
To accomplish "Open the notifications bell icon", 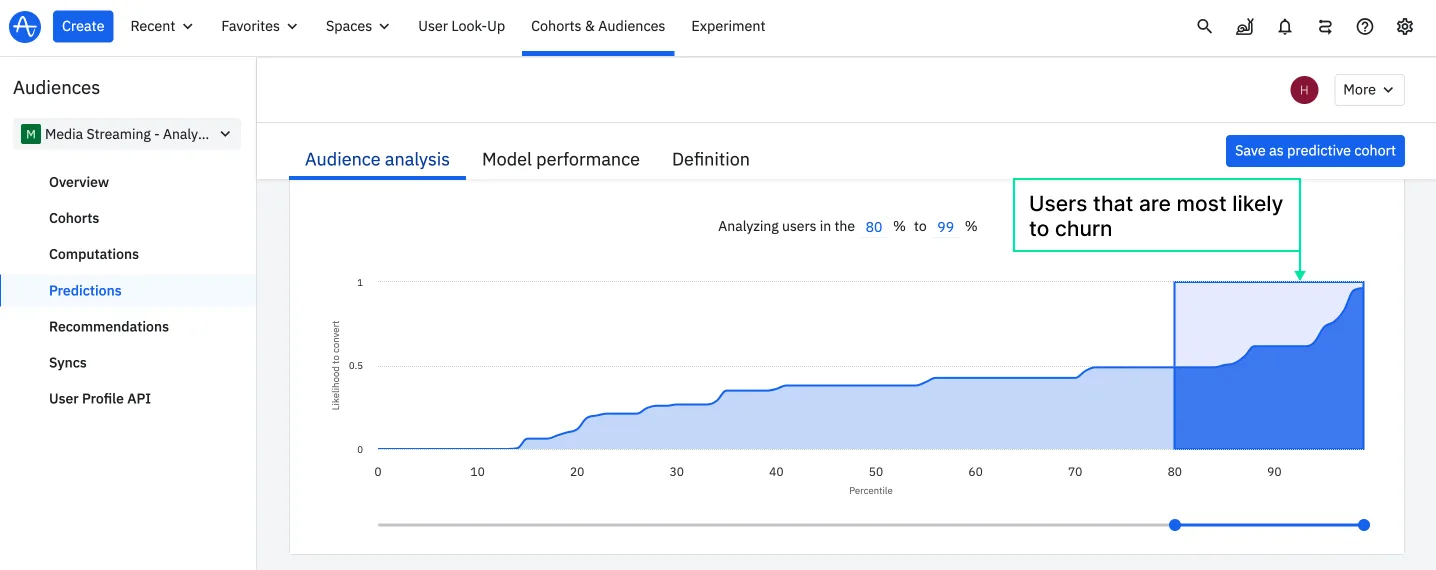I will pos(1285,27).
